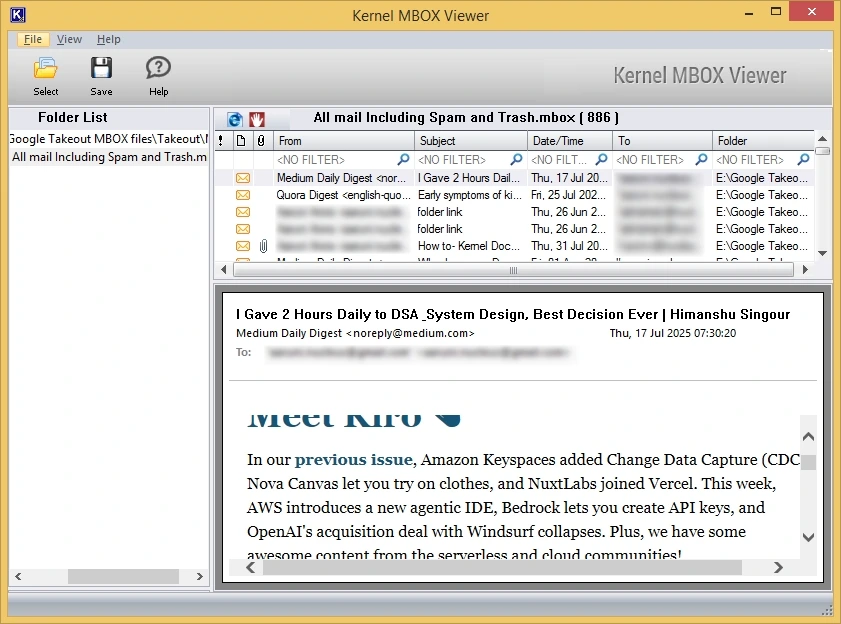
Task: Click the envelope icon of Medium Daily Digest row
Action: click(243, 178)
